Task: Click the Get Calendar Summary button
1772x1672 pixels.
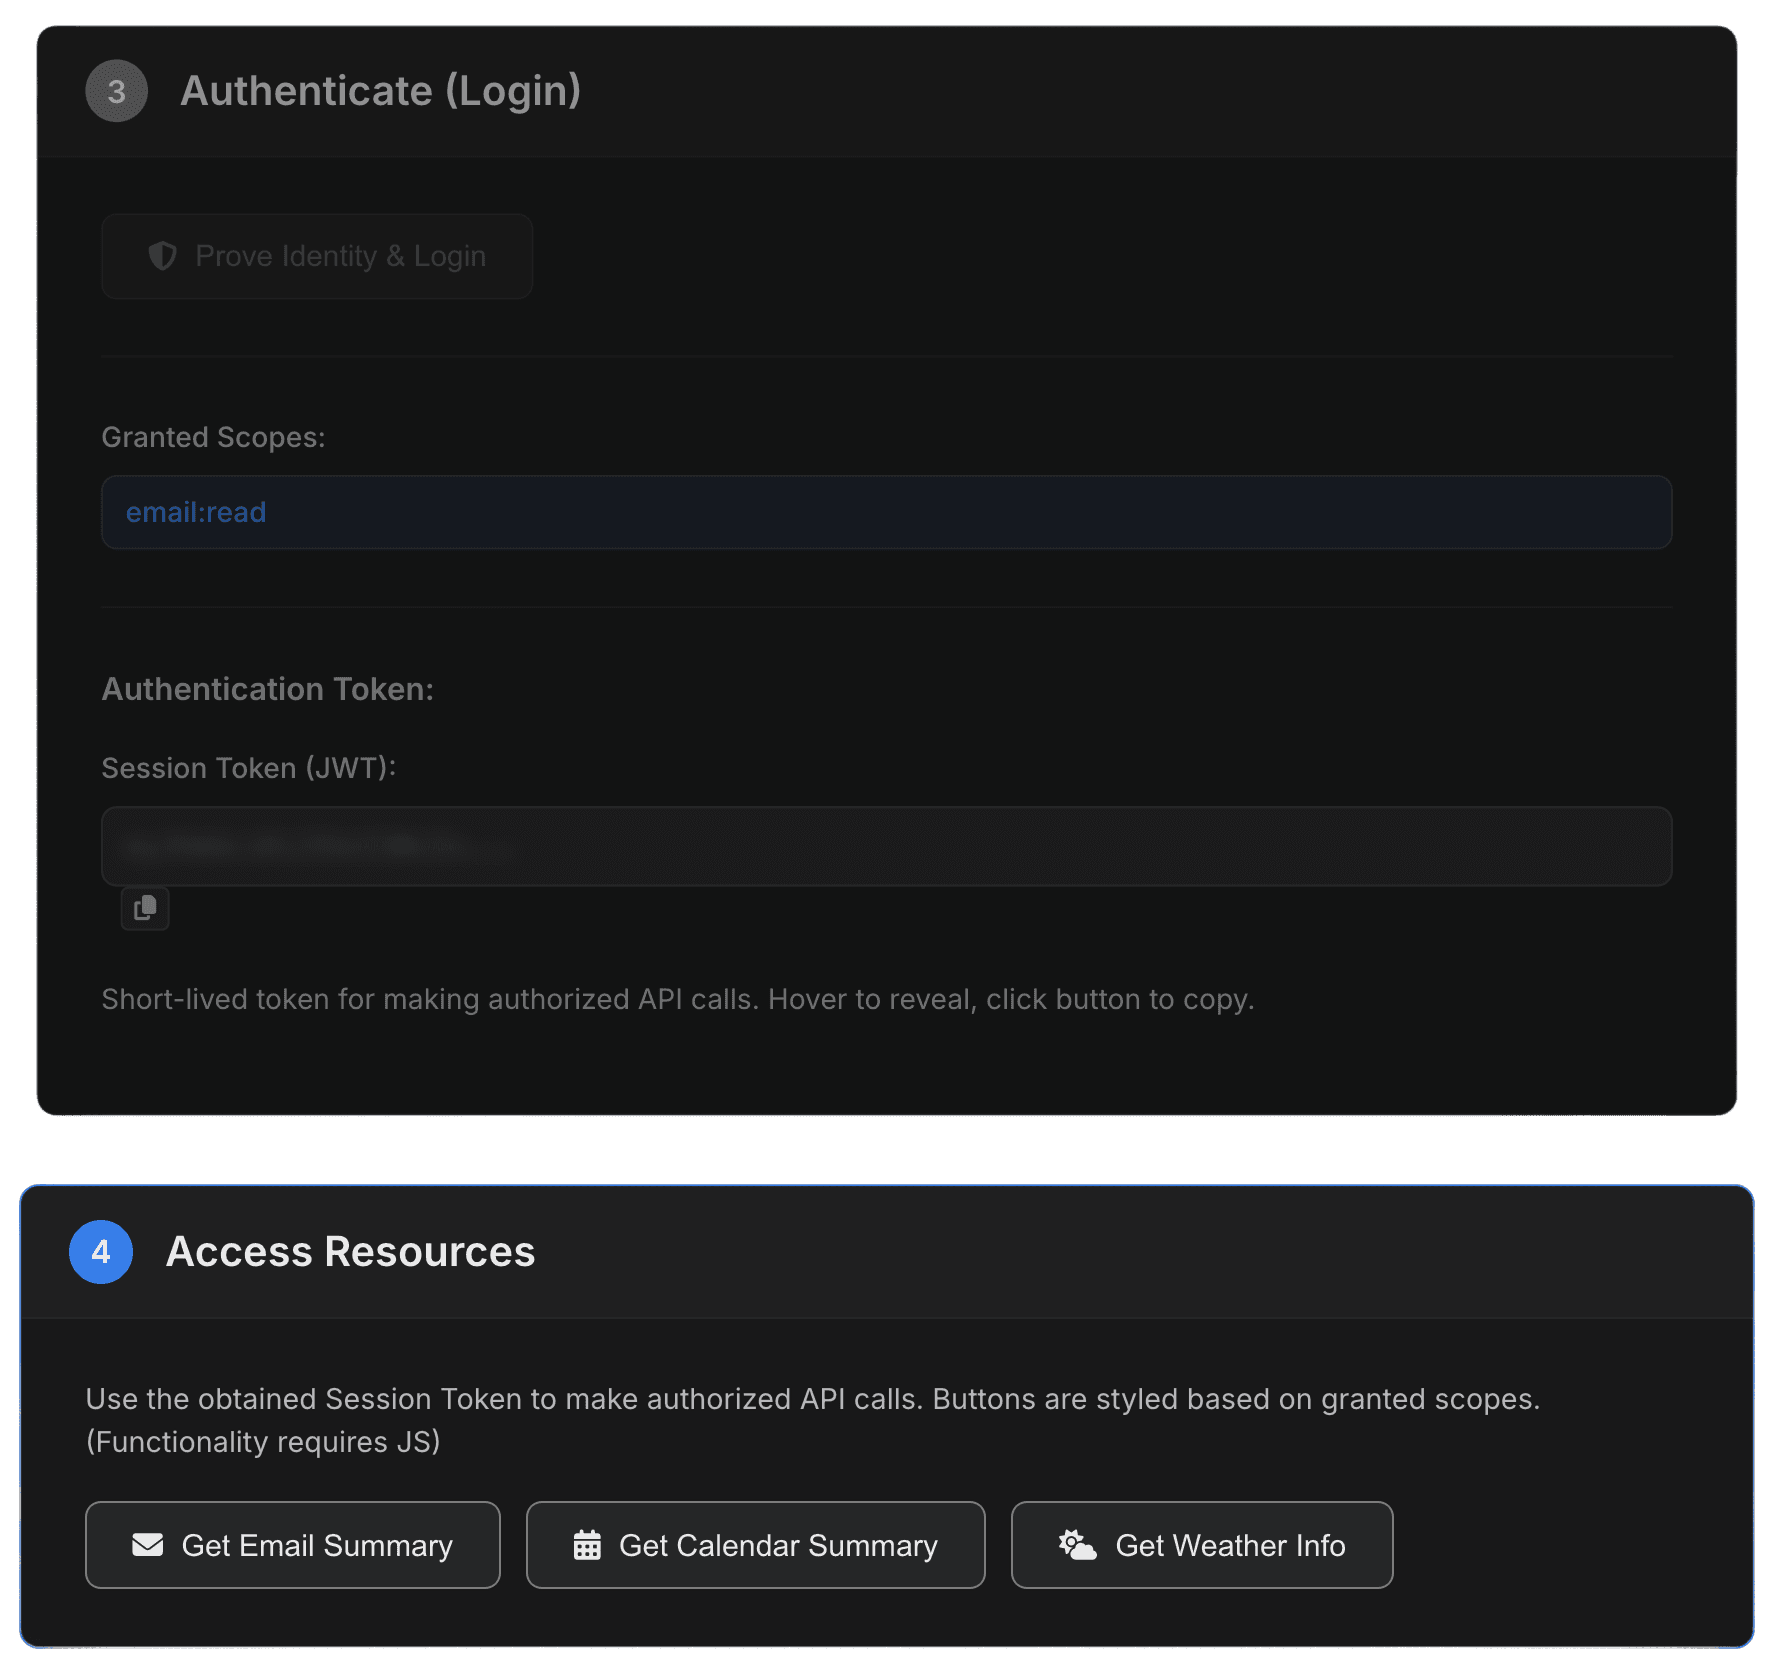Action: (756, 1545)
